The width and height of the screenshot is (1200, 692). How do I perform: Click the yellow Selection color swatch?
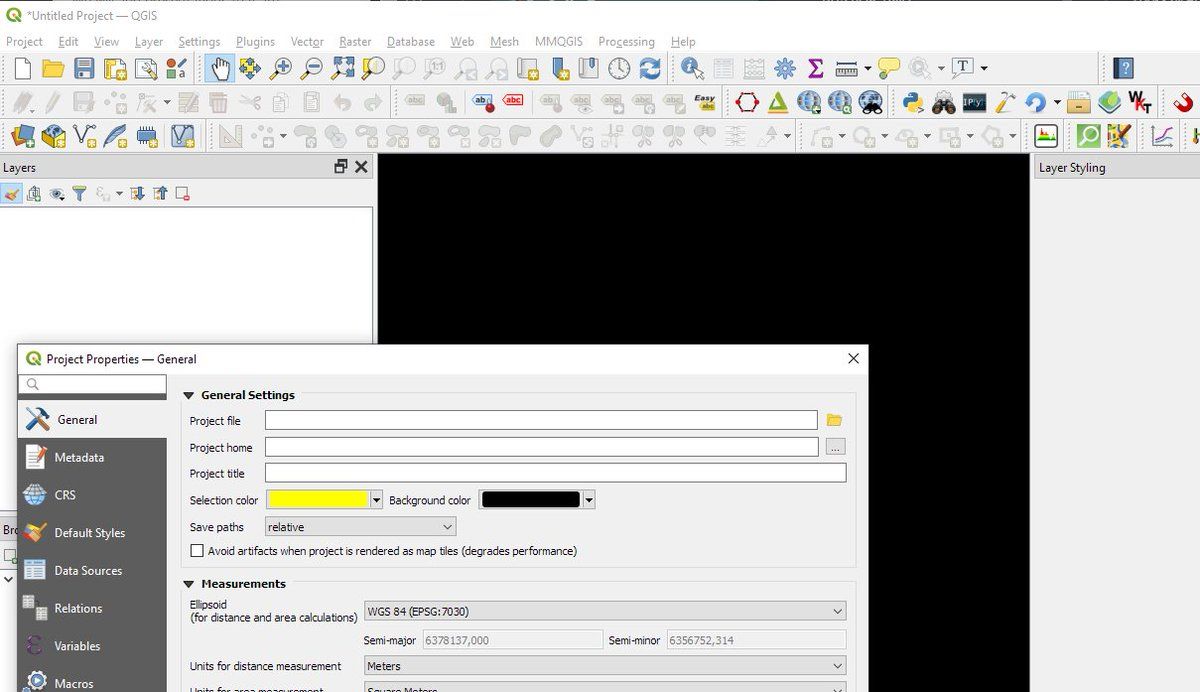(318, 500)
